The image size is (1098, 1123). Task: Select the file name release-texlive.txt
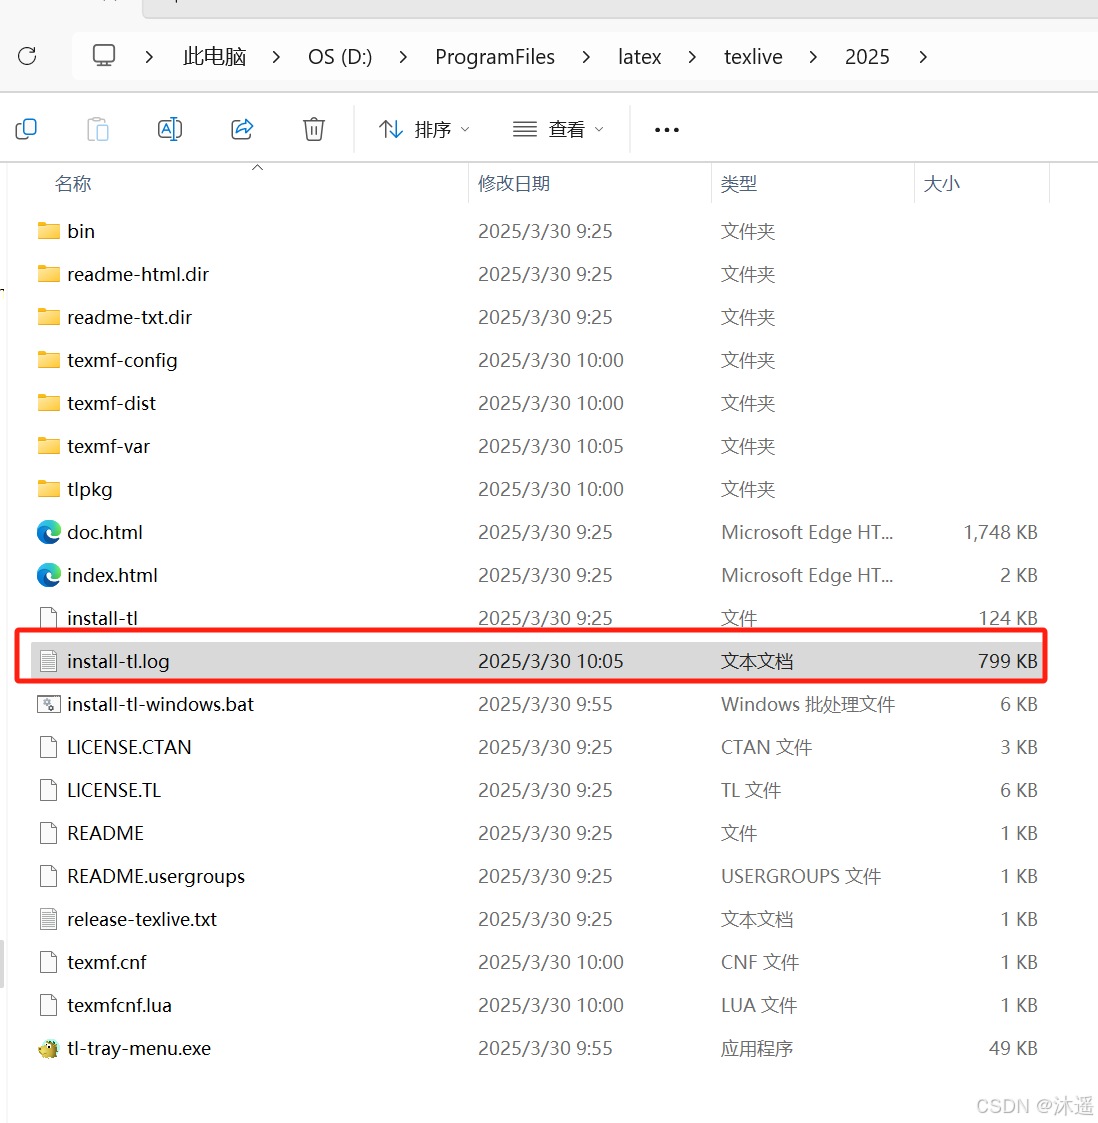click(x=142, y=919)
